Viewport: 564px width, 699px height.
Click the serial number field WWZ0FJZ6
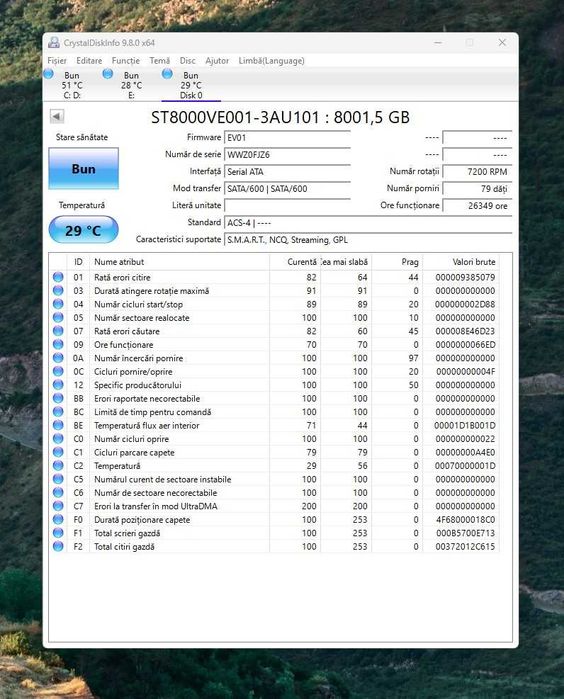287,155
